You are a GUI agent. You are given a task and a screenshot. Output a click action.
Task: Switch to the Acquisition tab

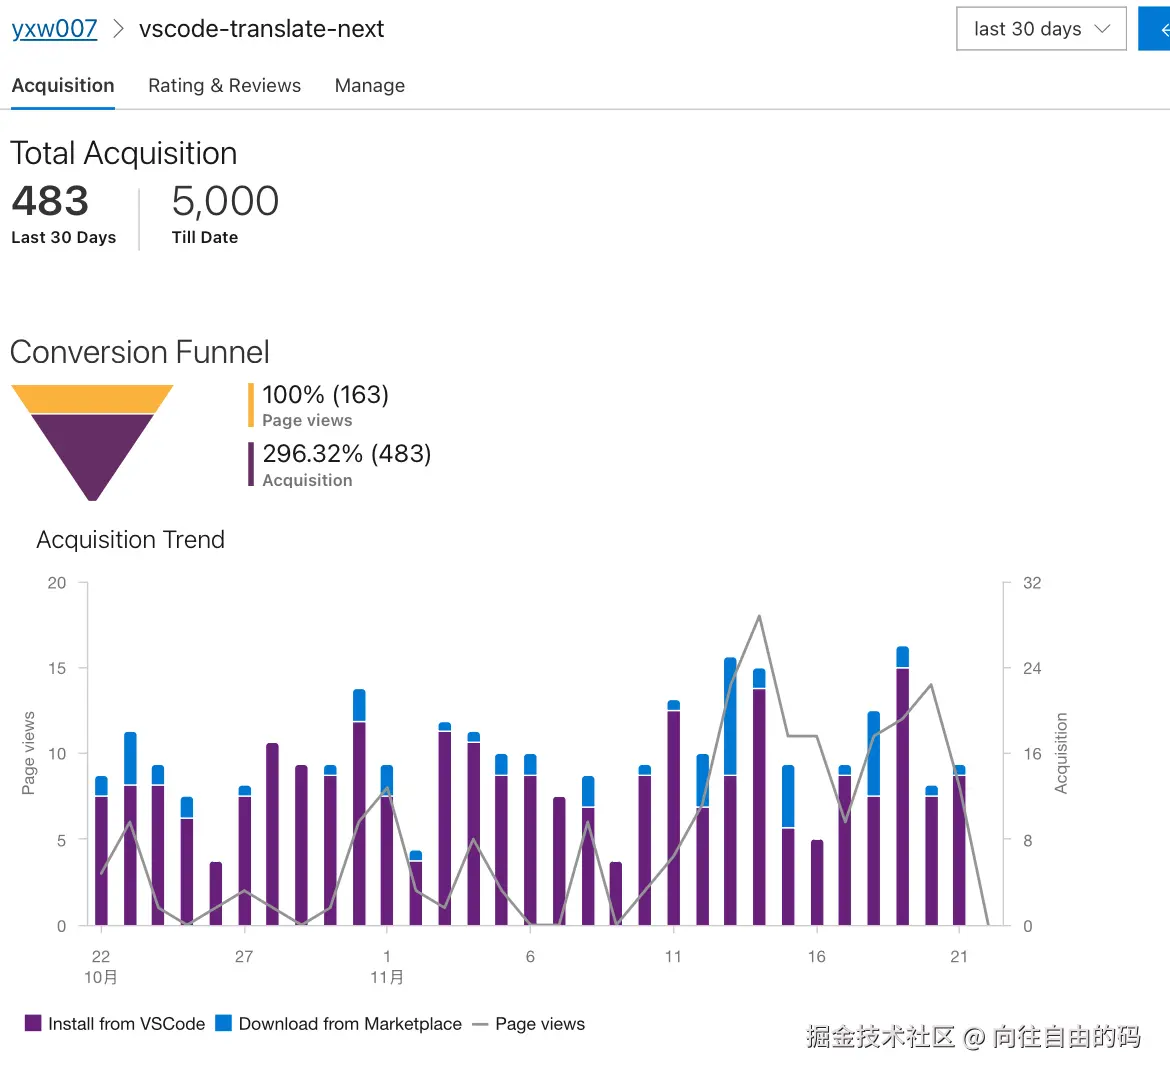(63, 86)
